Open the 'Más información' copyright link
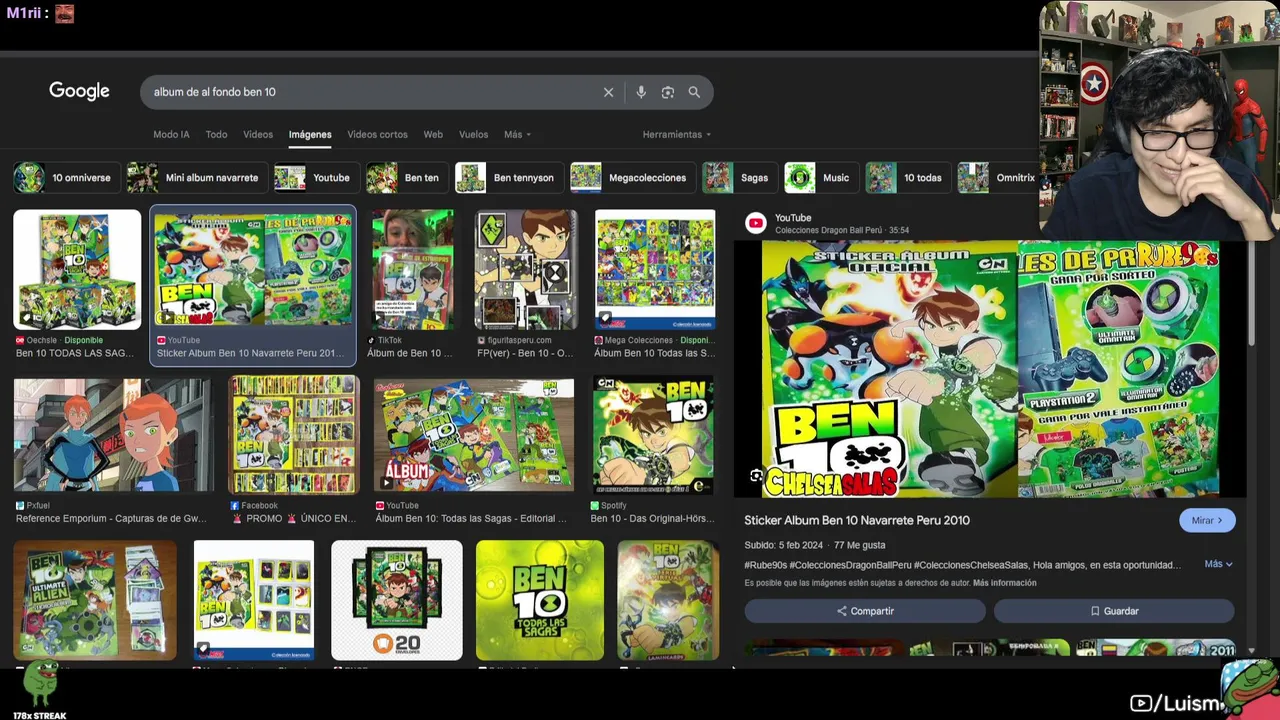 click(x=1004, y=583)
